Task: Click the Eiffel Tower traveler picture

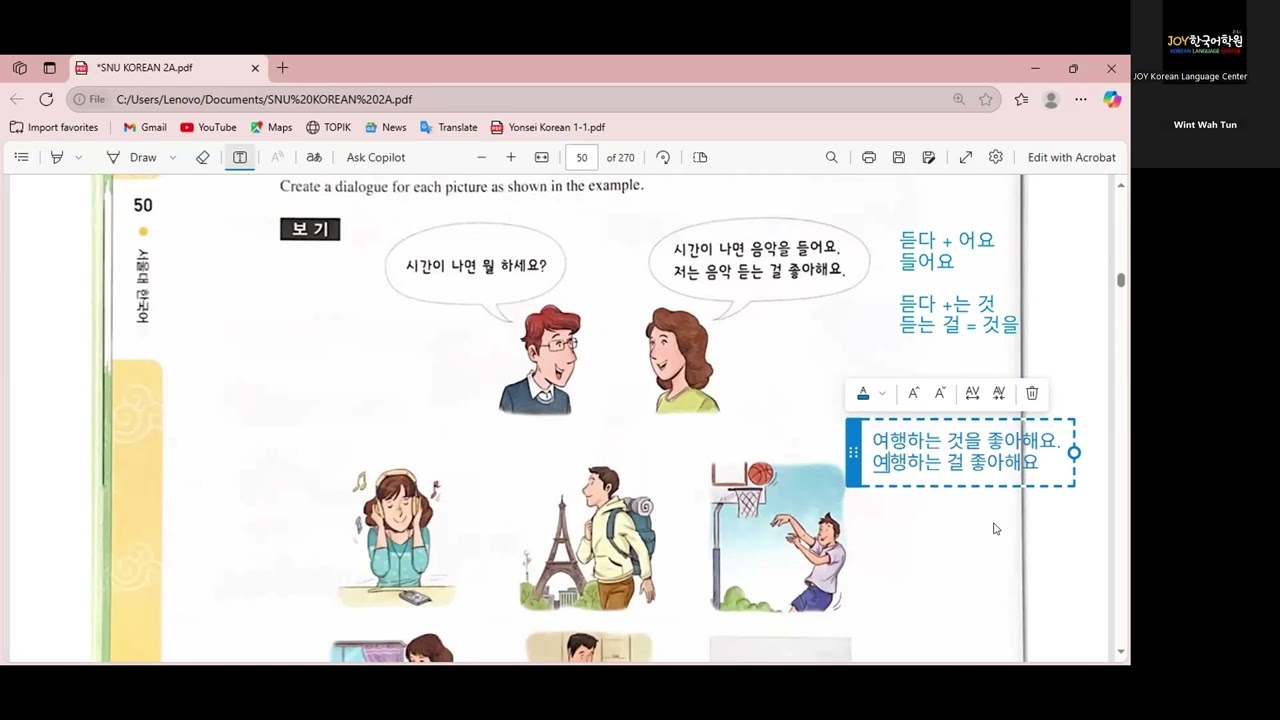Action: (588, 538)
